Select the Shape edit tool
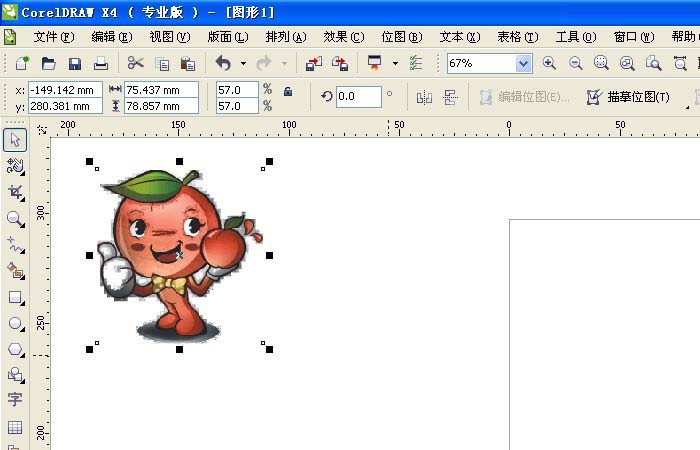 point(15,166)
